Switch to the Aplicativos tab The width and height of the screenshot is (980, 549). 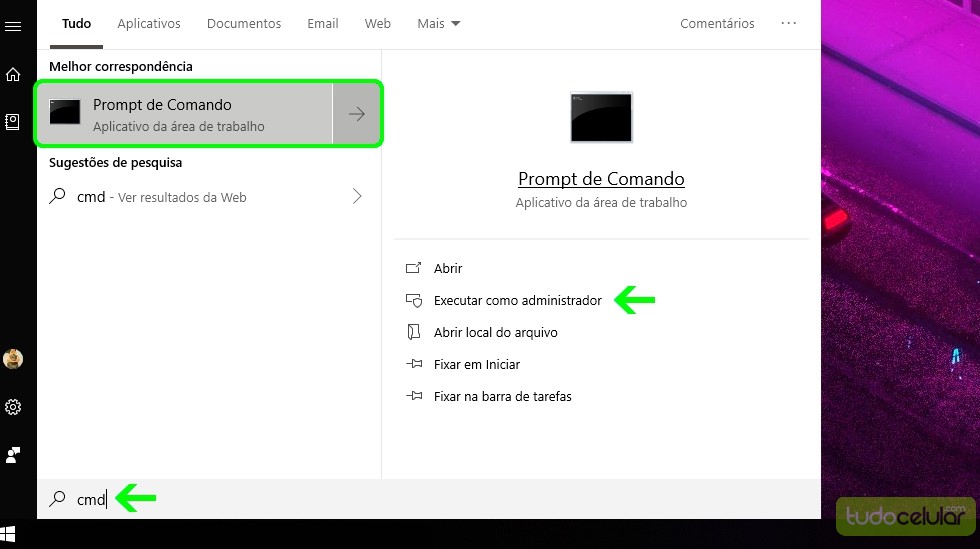click(149, 24)
